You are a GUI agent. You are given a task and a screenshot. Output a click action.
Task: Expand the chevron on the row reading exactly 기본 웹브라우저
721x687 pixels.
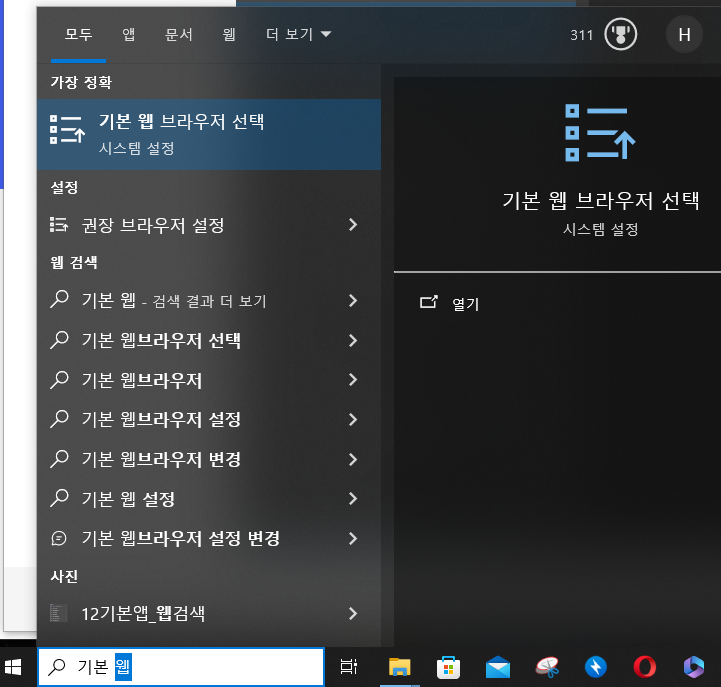click(353, 380)
